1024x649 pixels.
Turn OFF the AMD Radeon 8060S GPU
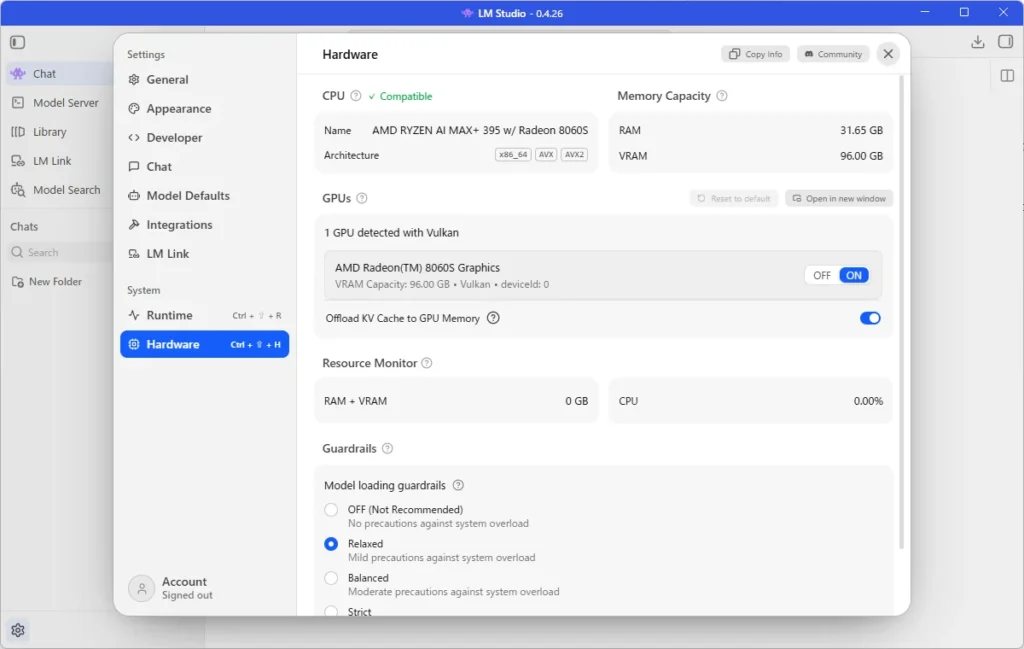(x=822, y=276)
